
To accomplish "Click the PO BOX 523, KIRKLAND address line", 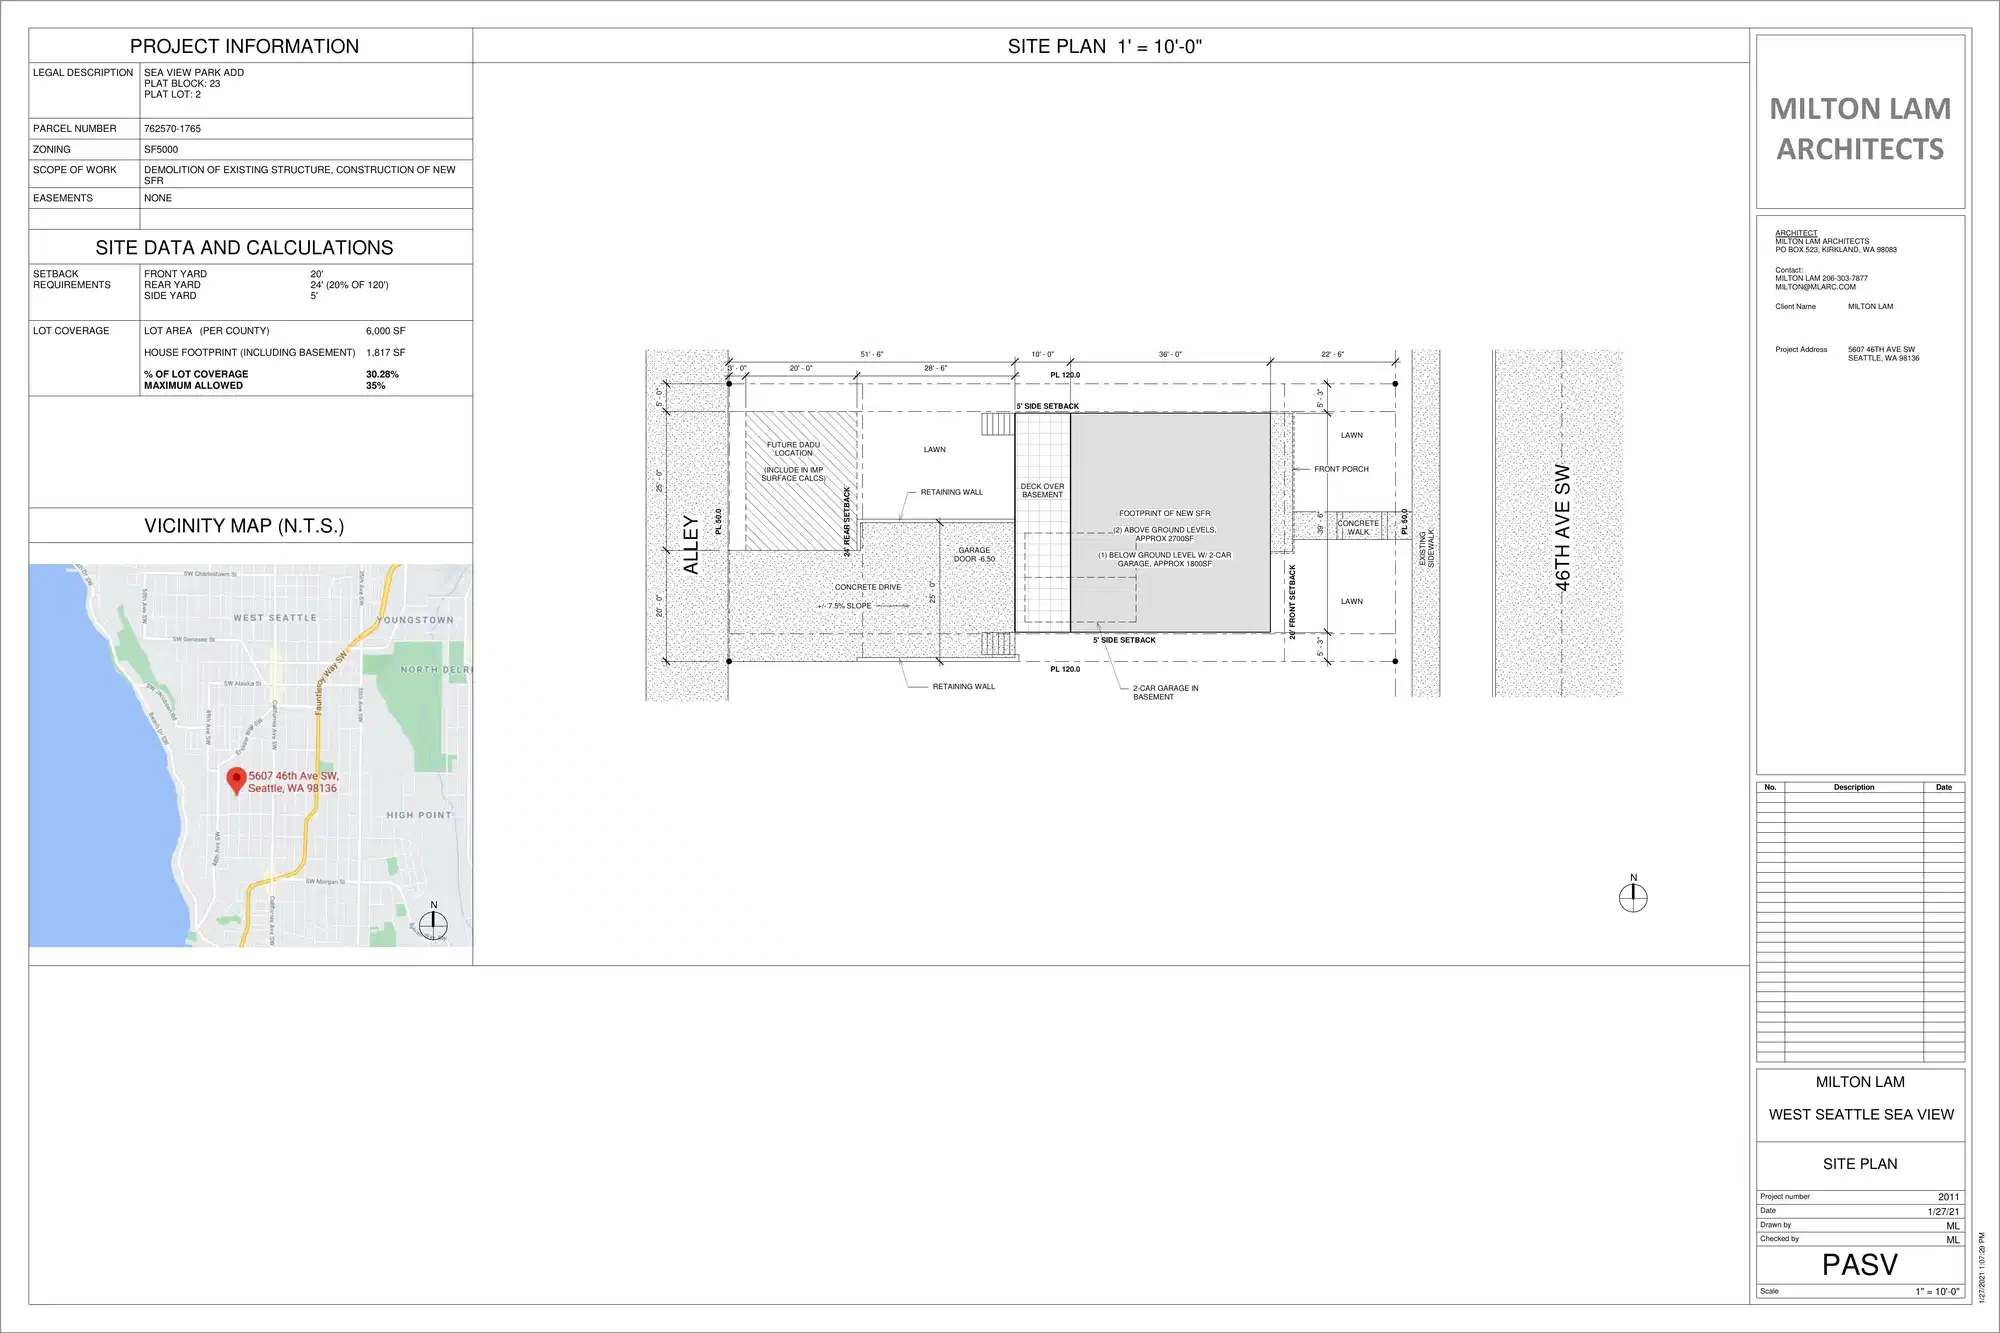I will coord(1836,250).
